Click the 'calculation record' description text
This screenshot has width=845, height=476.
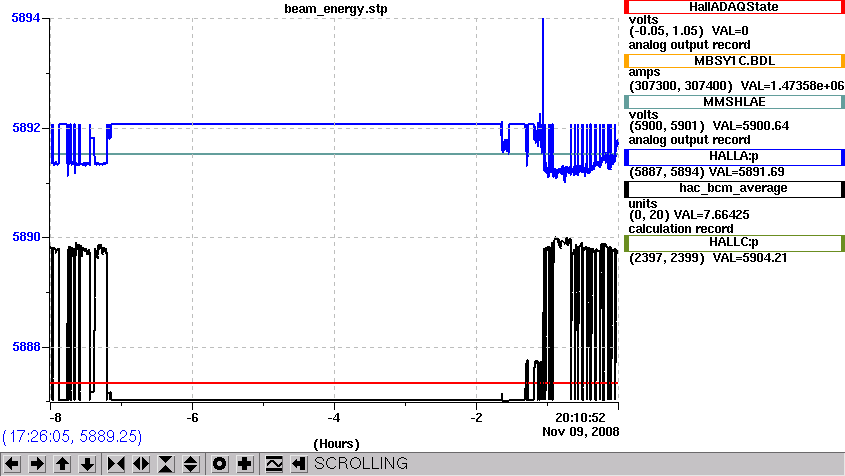click(681, 229)
